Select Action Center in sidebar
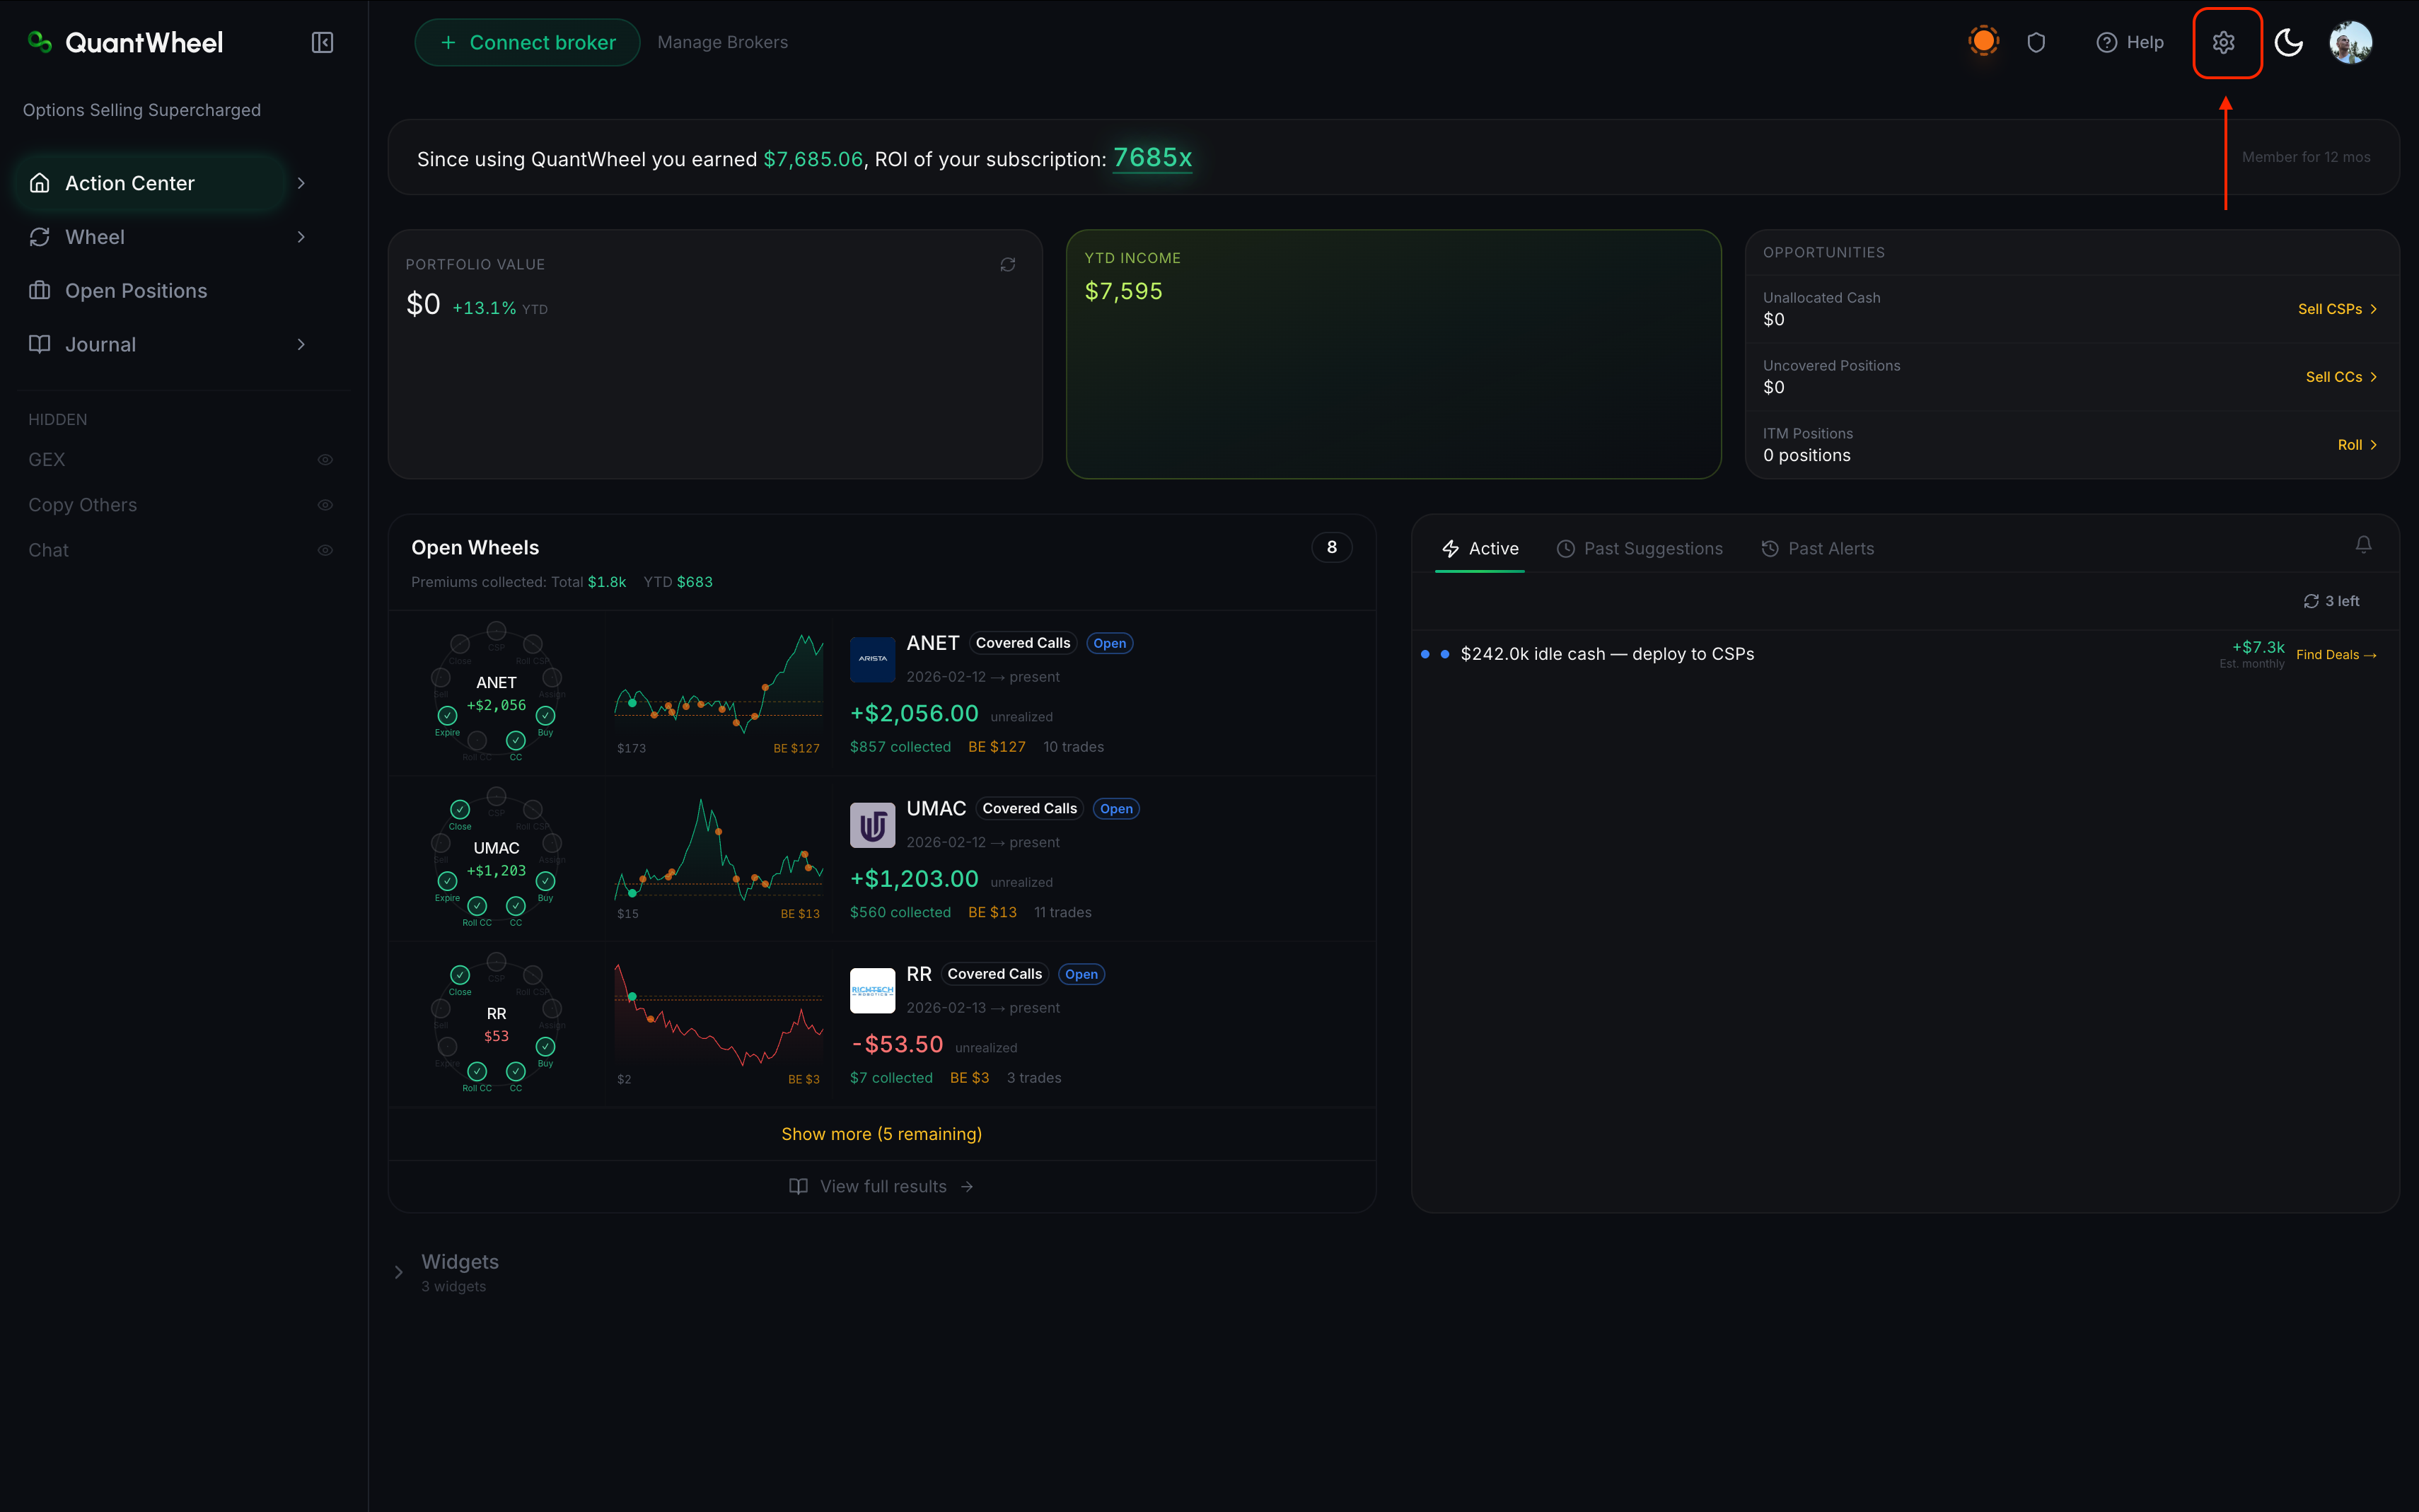 coord(150,183)
